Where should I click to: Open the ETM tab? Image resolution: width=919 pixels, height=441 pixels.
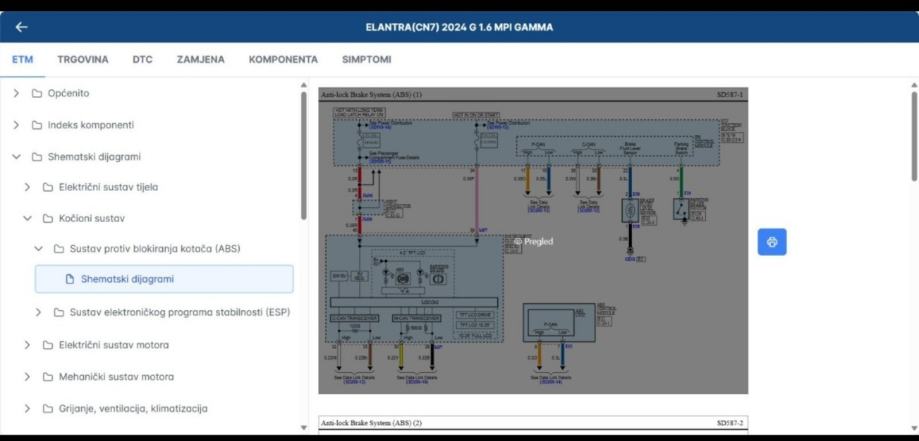click(x=22, y=59)
